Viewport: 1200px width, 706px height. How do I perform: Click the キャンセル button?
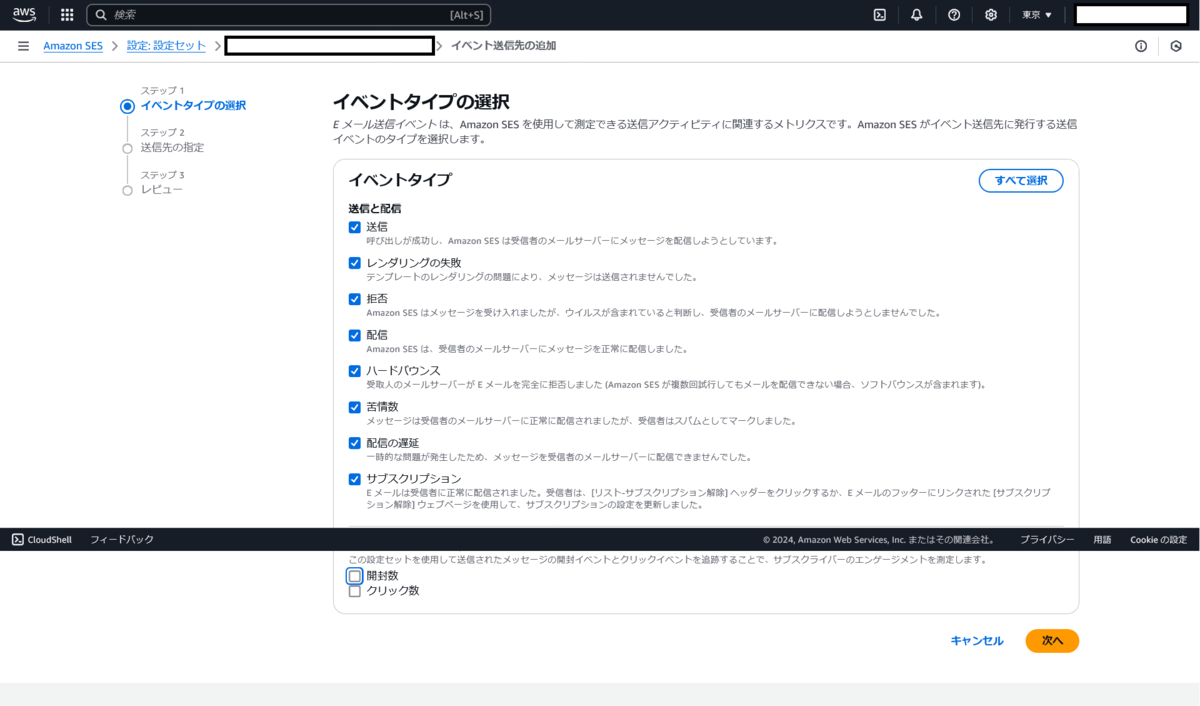[977, 641]
